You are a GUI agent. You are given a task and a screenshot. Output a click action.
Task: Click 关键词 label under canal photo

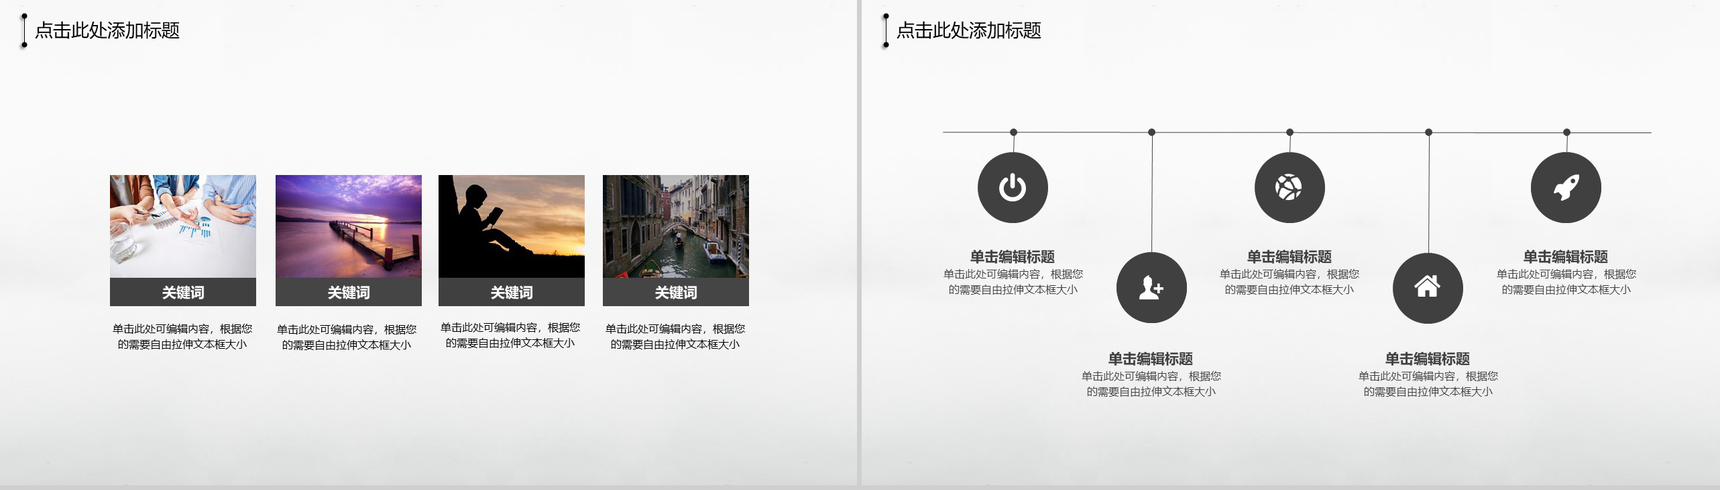click(x=676, y=292)
